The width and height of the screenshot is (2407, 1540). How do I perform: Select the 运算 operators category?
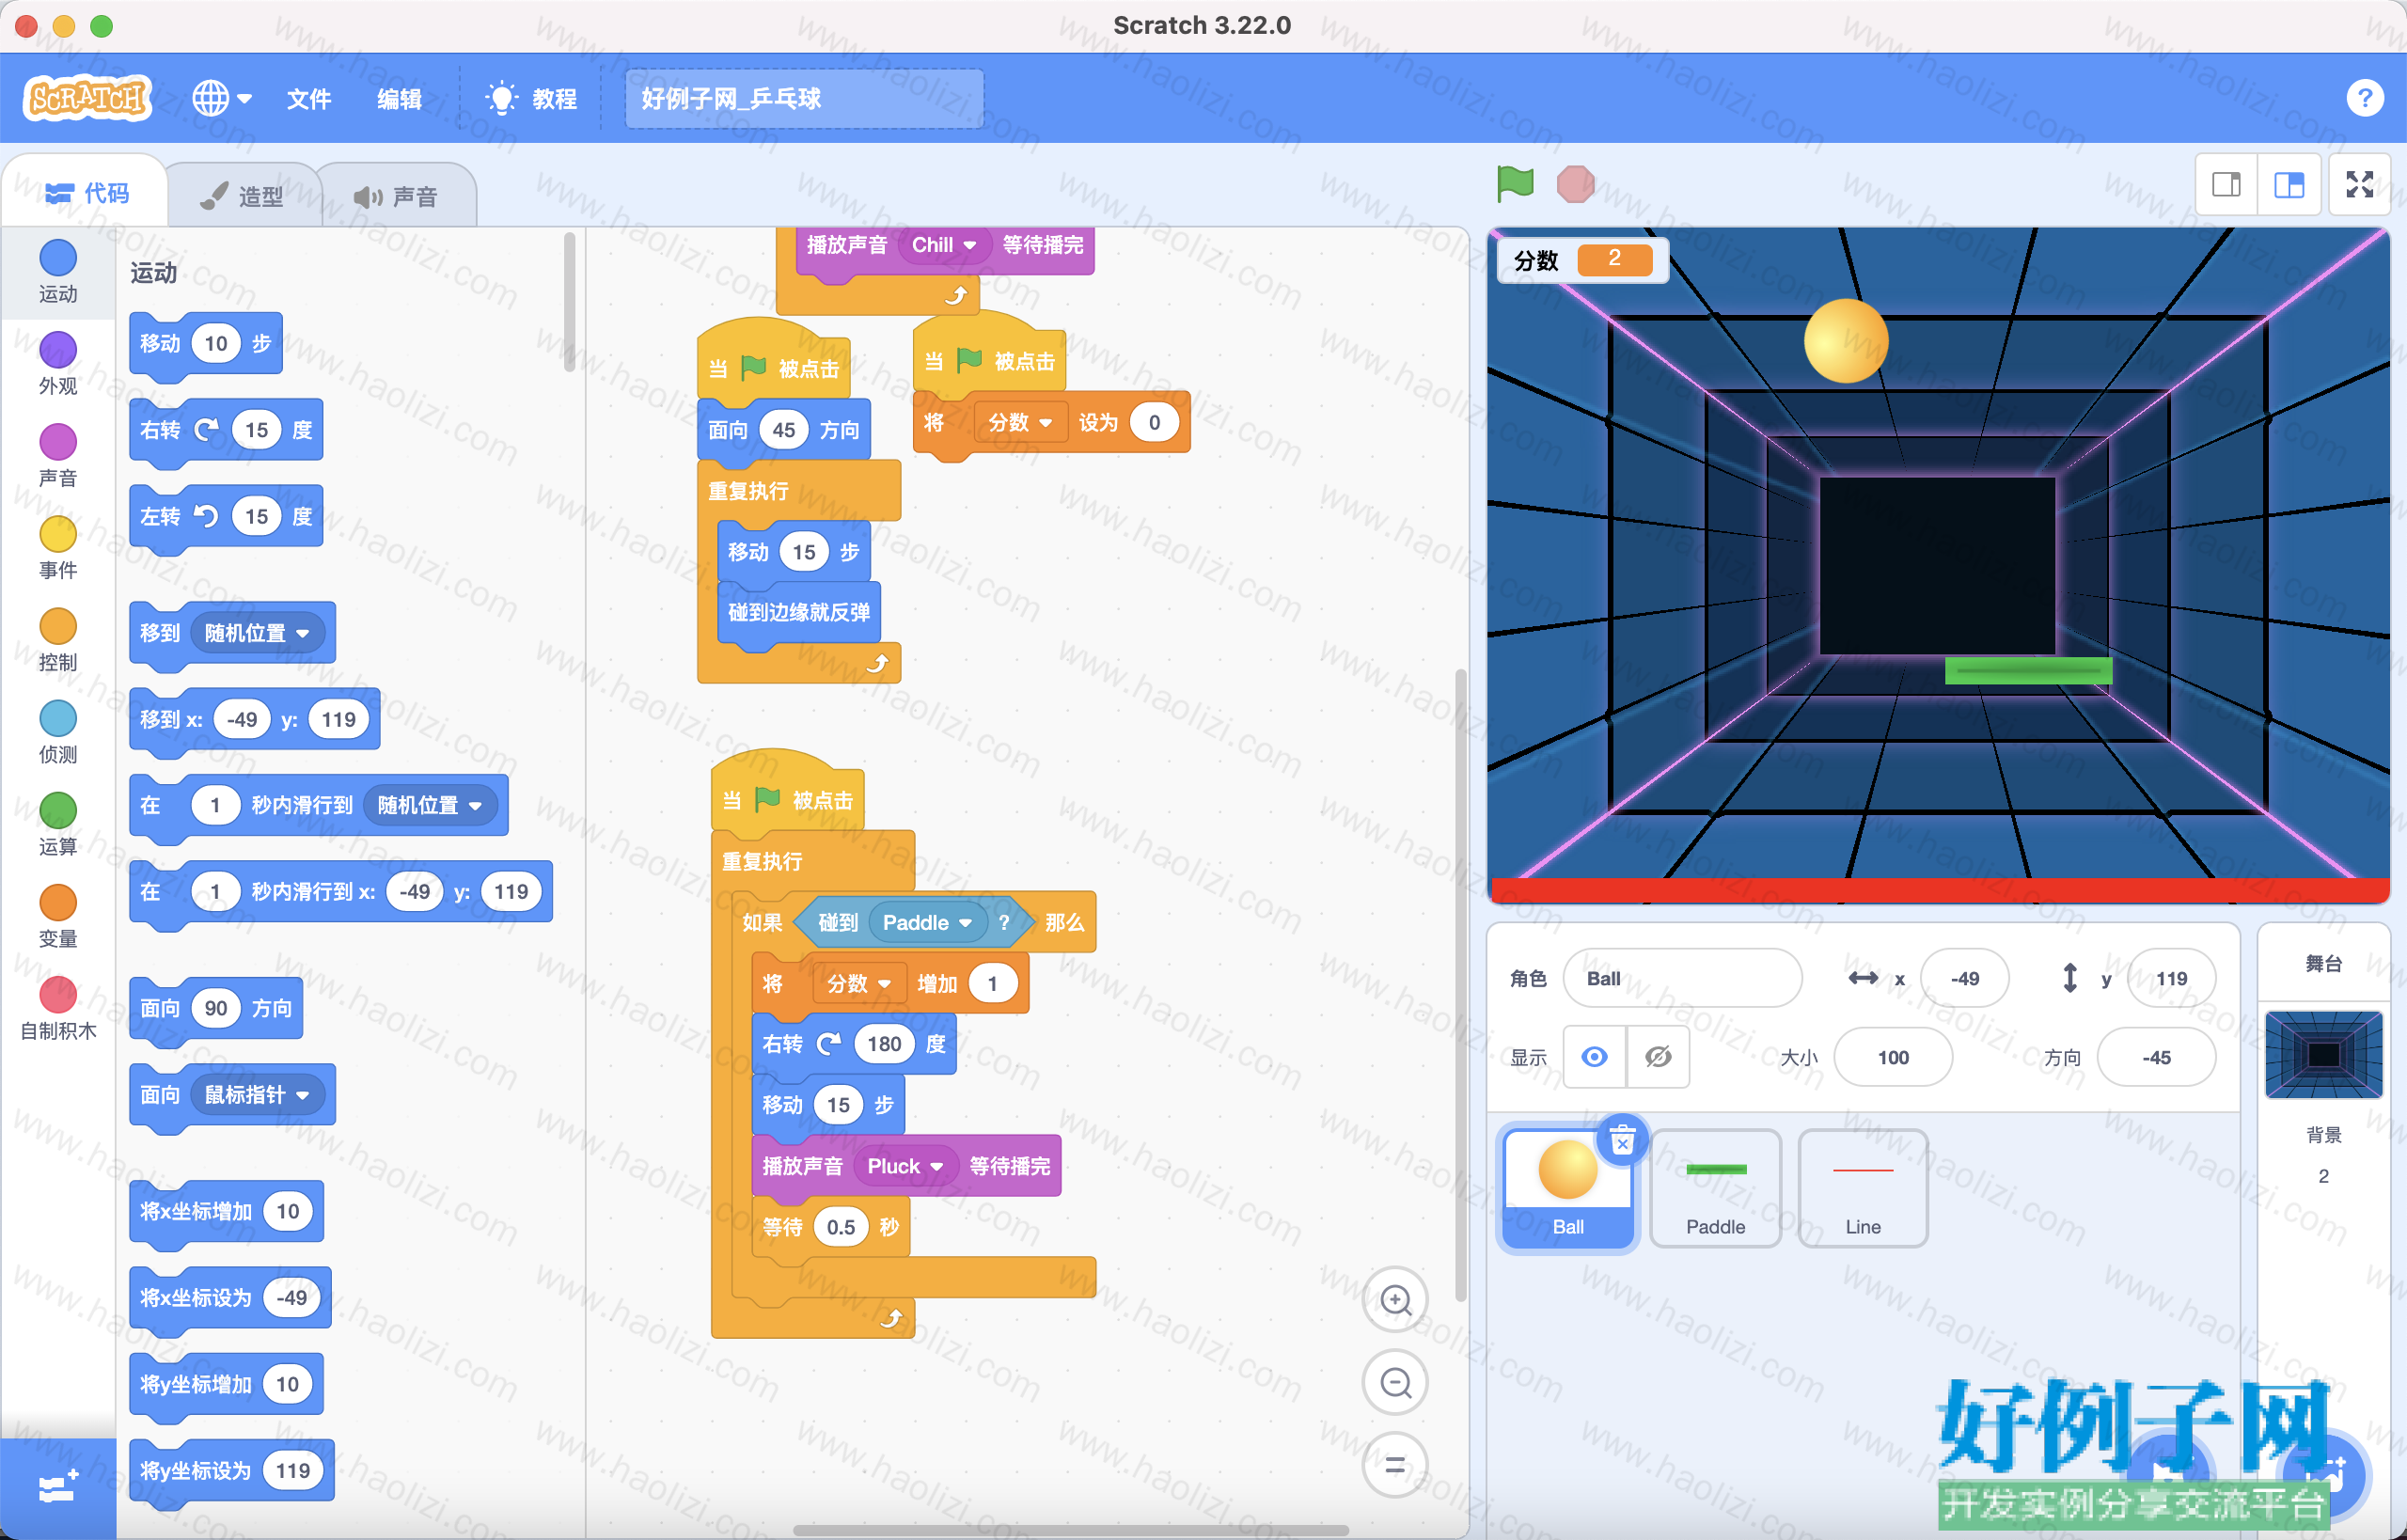58,825
